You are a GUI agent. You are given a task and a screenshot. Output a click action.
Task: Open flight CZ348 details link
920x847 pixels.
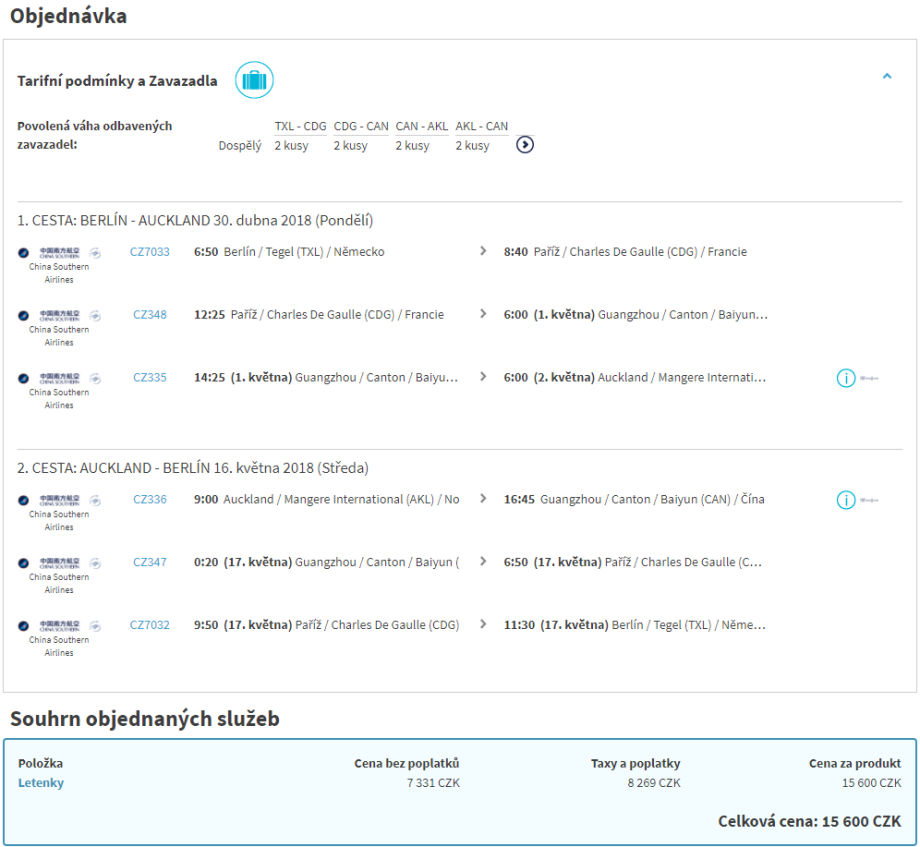(150, 315)
